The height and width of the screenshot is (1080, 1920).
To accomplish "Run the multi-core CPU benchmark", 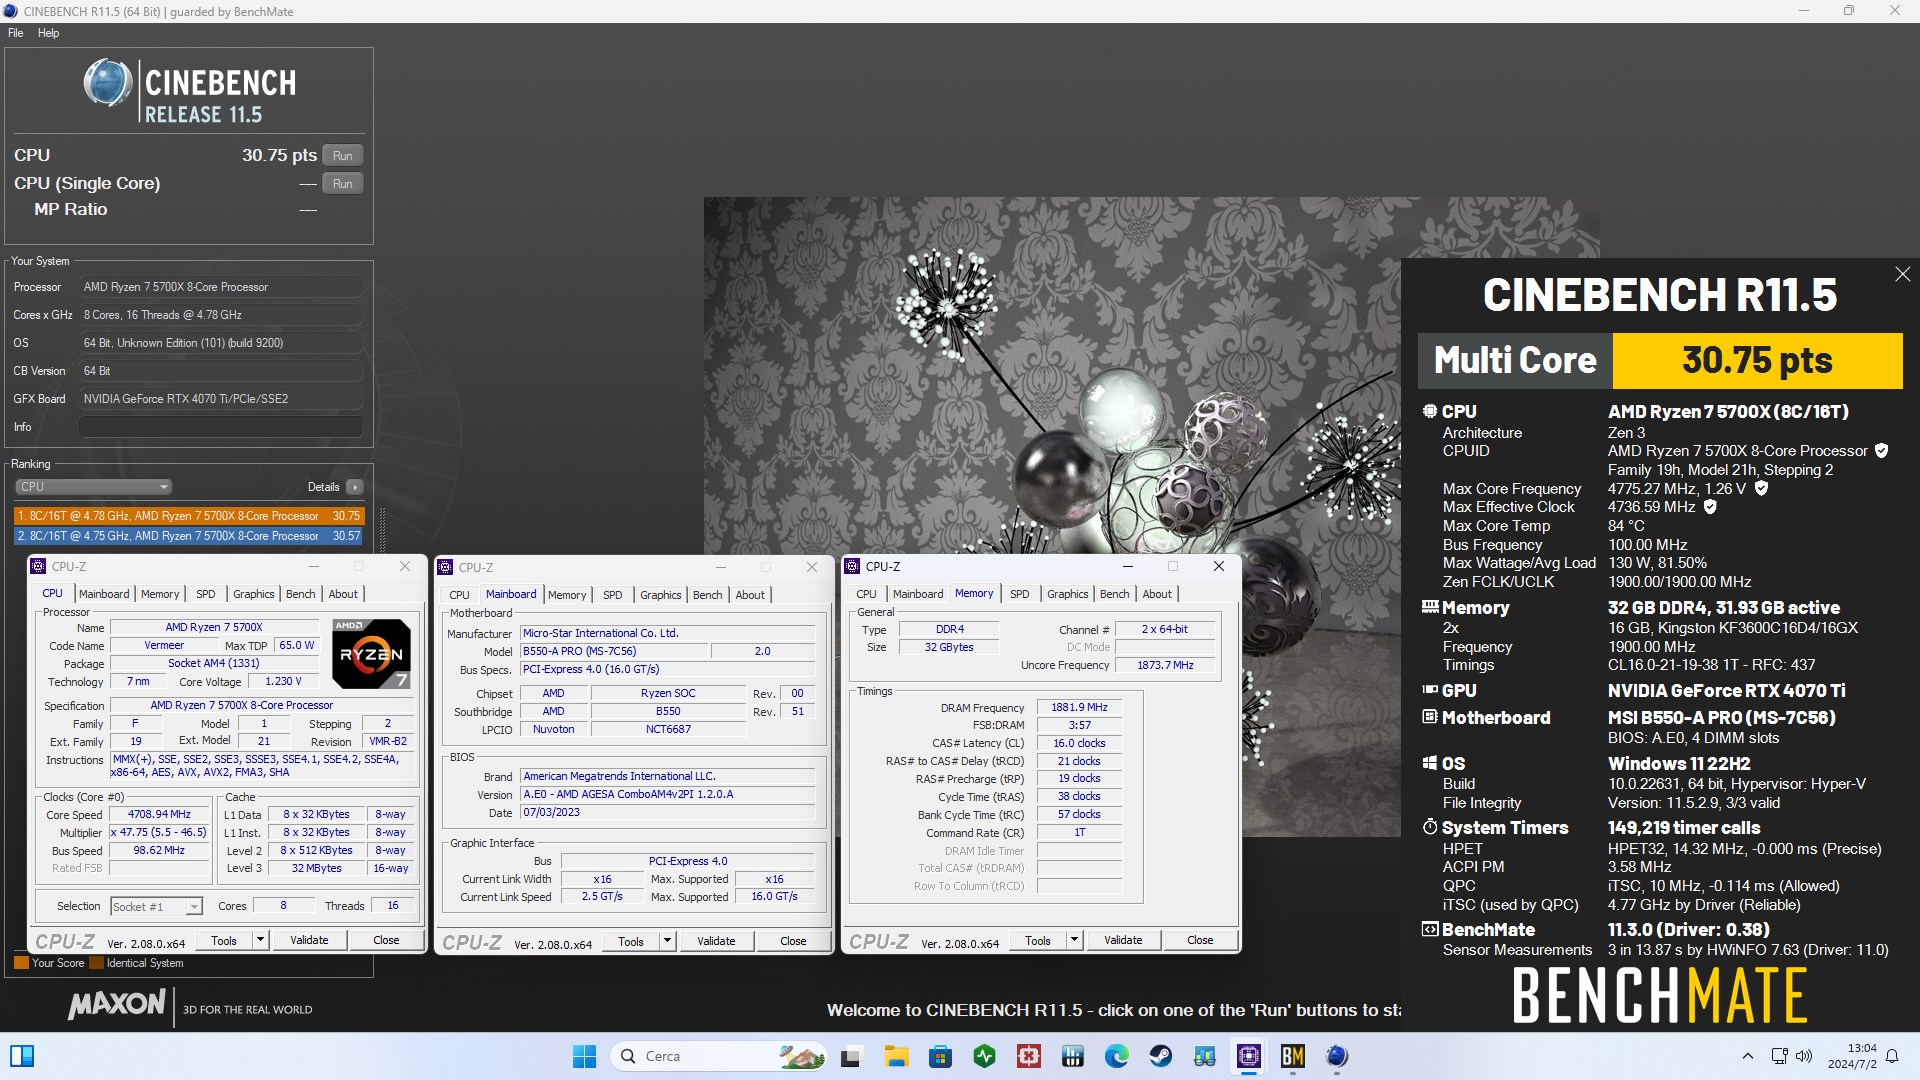I will click(342, 155).
